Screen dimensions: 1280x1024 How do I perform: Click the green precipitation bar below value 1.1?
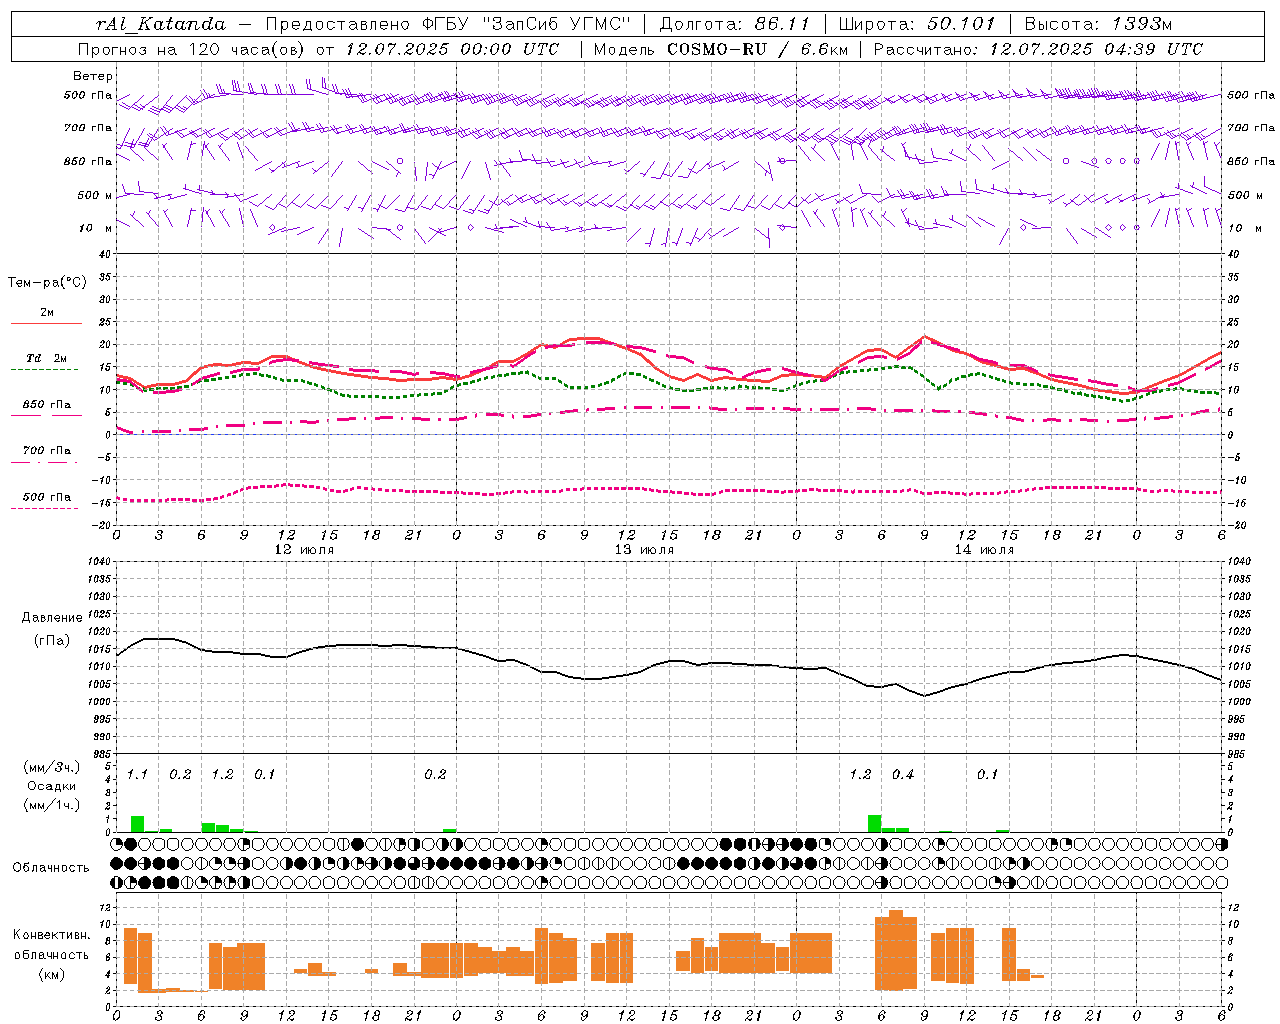(x=137, y=824)
